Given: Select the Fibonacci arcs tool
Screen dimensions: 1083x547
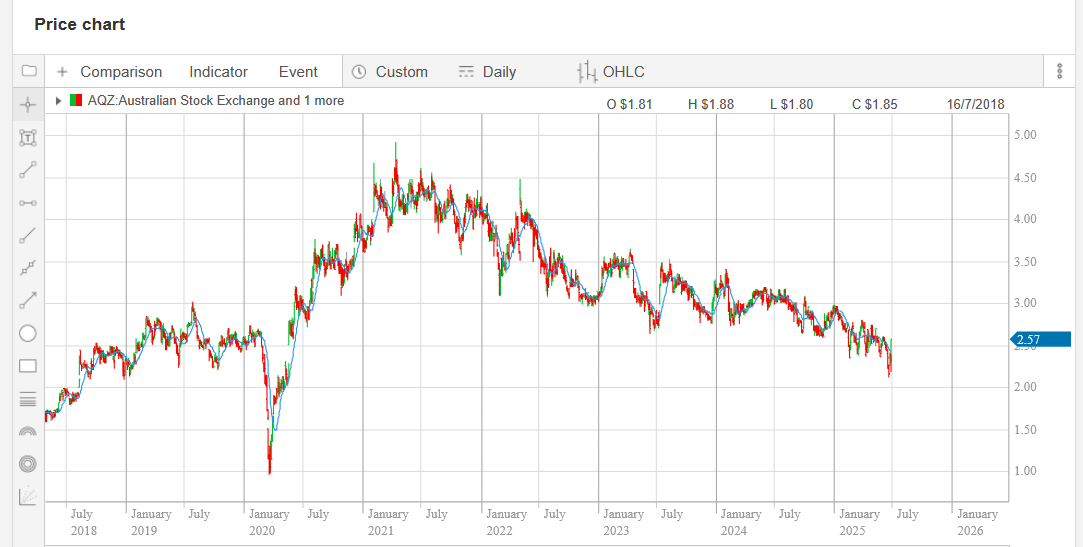Looking at the screenshot, I should point(28,432).
